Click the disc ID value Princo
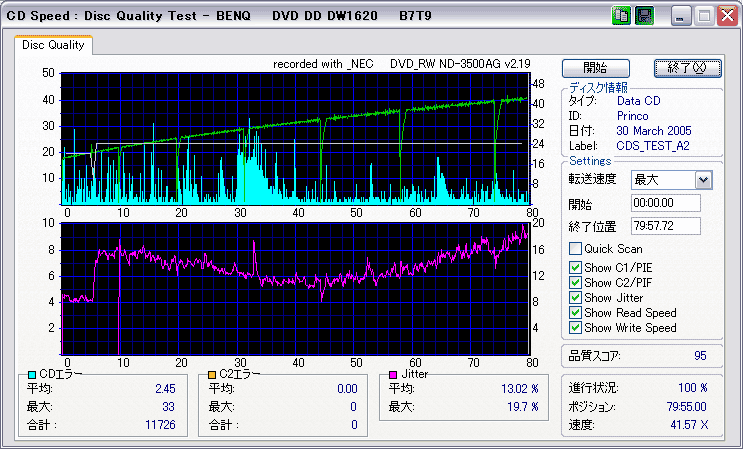 (633, 116)
